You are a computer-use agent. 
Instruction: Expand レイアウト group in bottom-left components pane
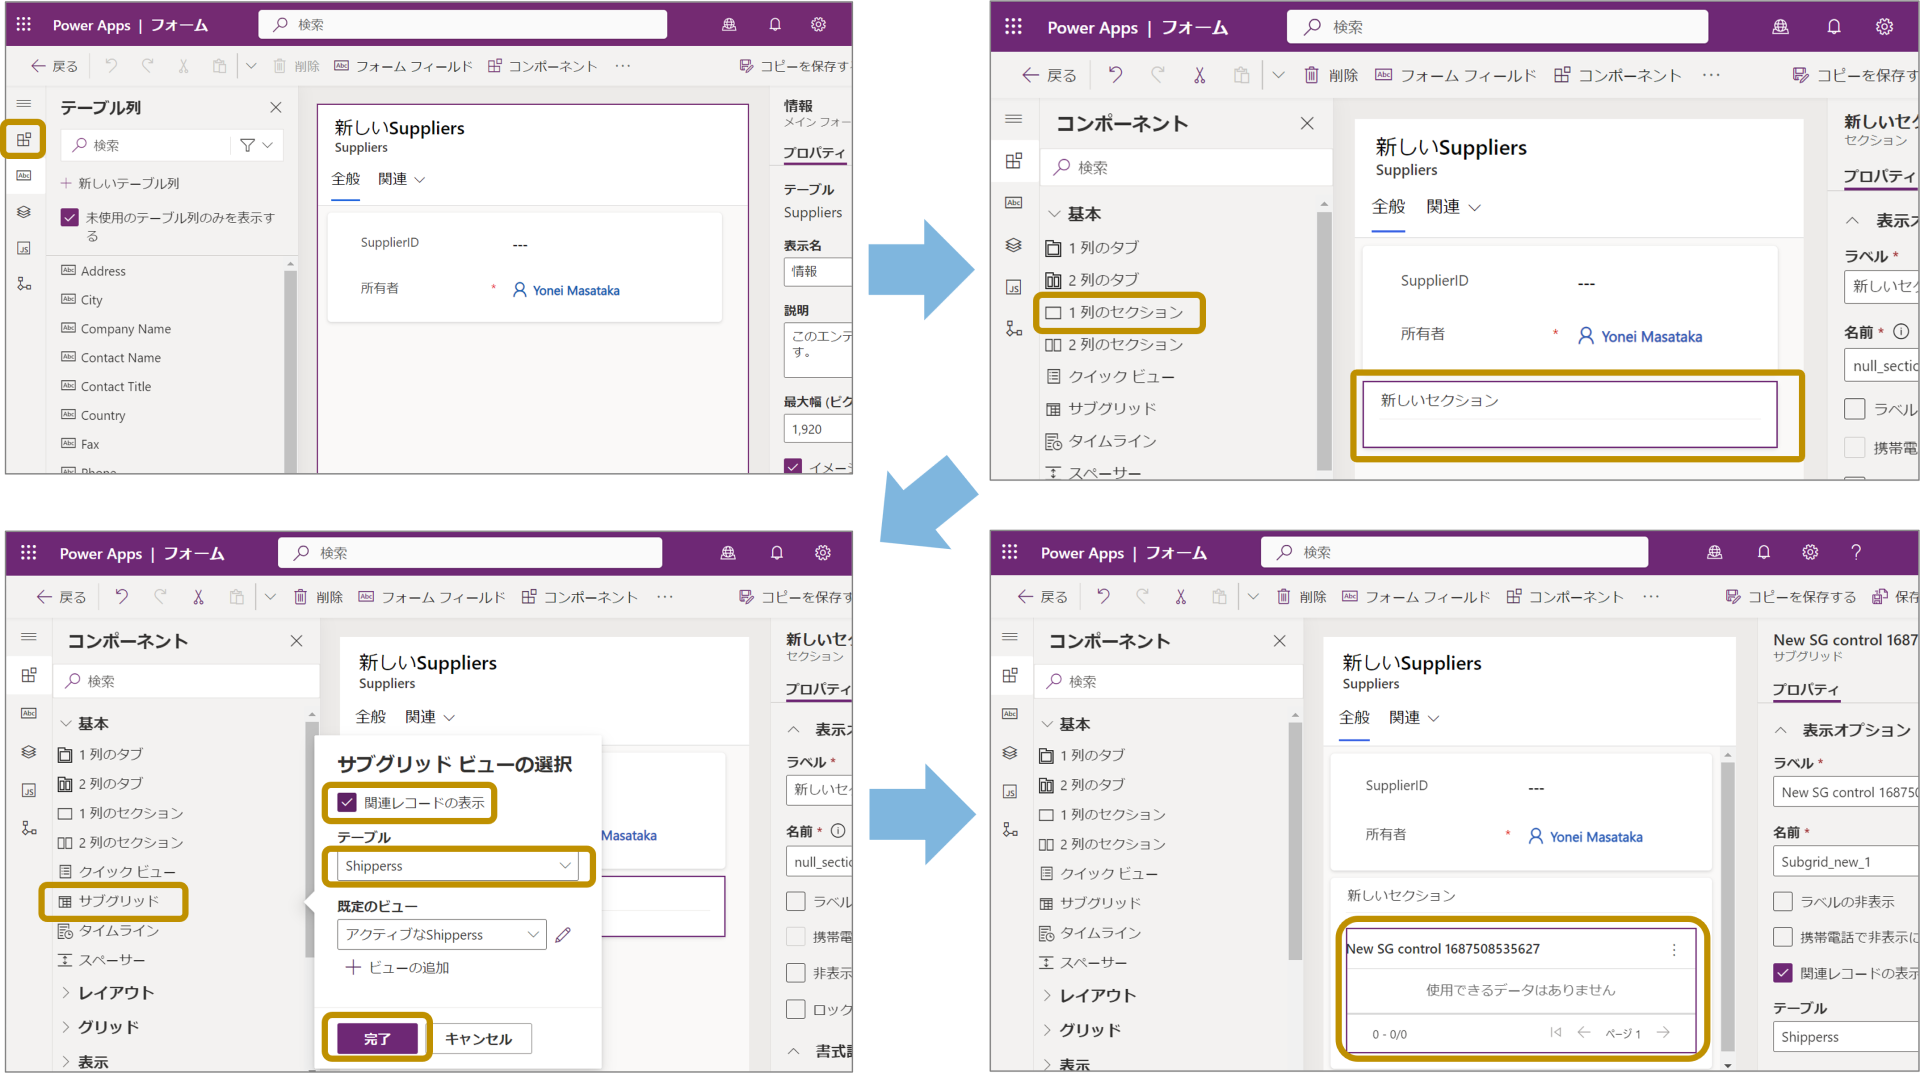66,993
